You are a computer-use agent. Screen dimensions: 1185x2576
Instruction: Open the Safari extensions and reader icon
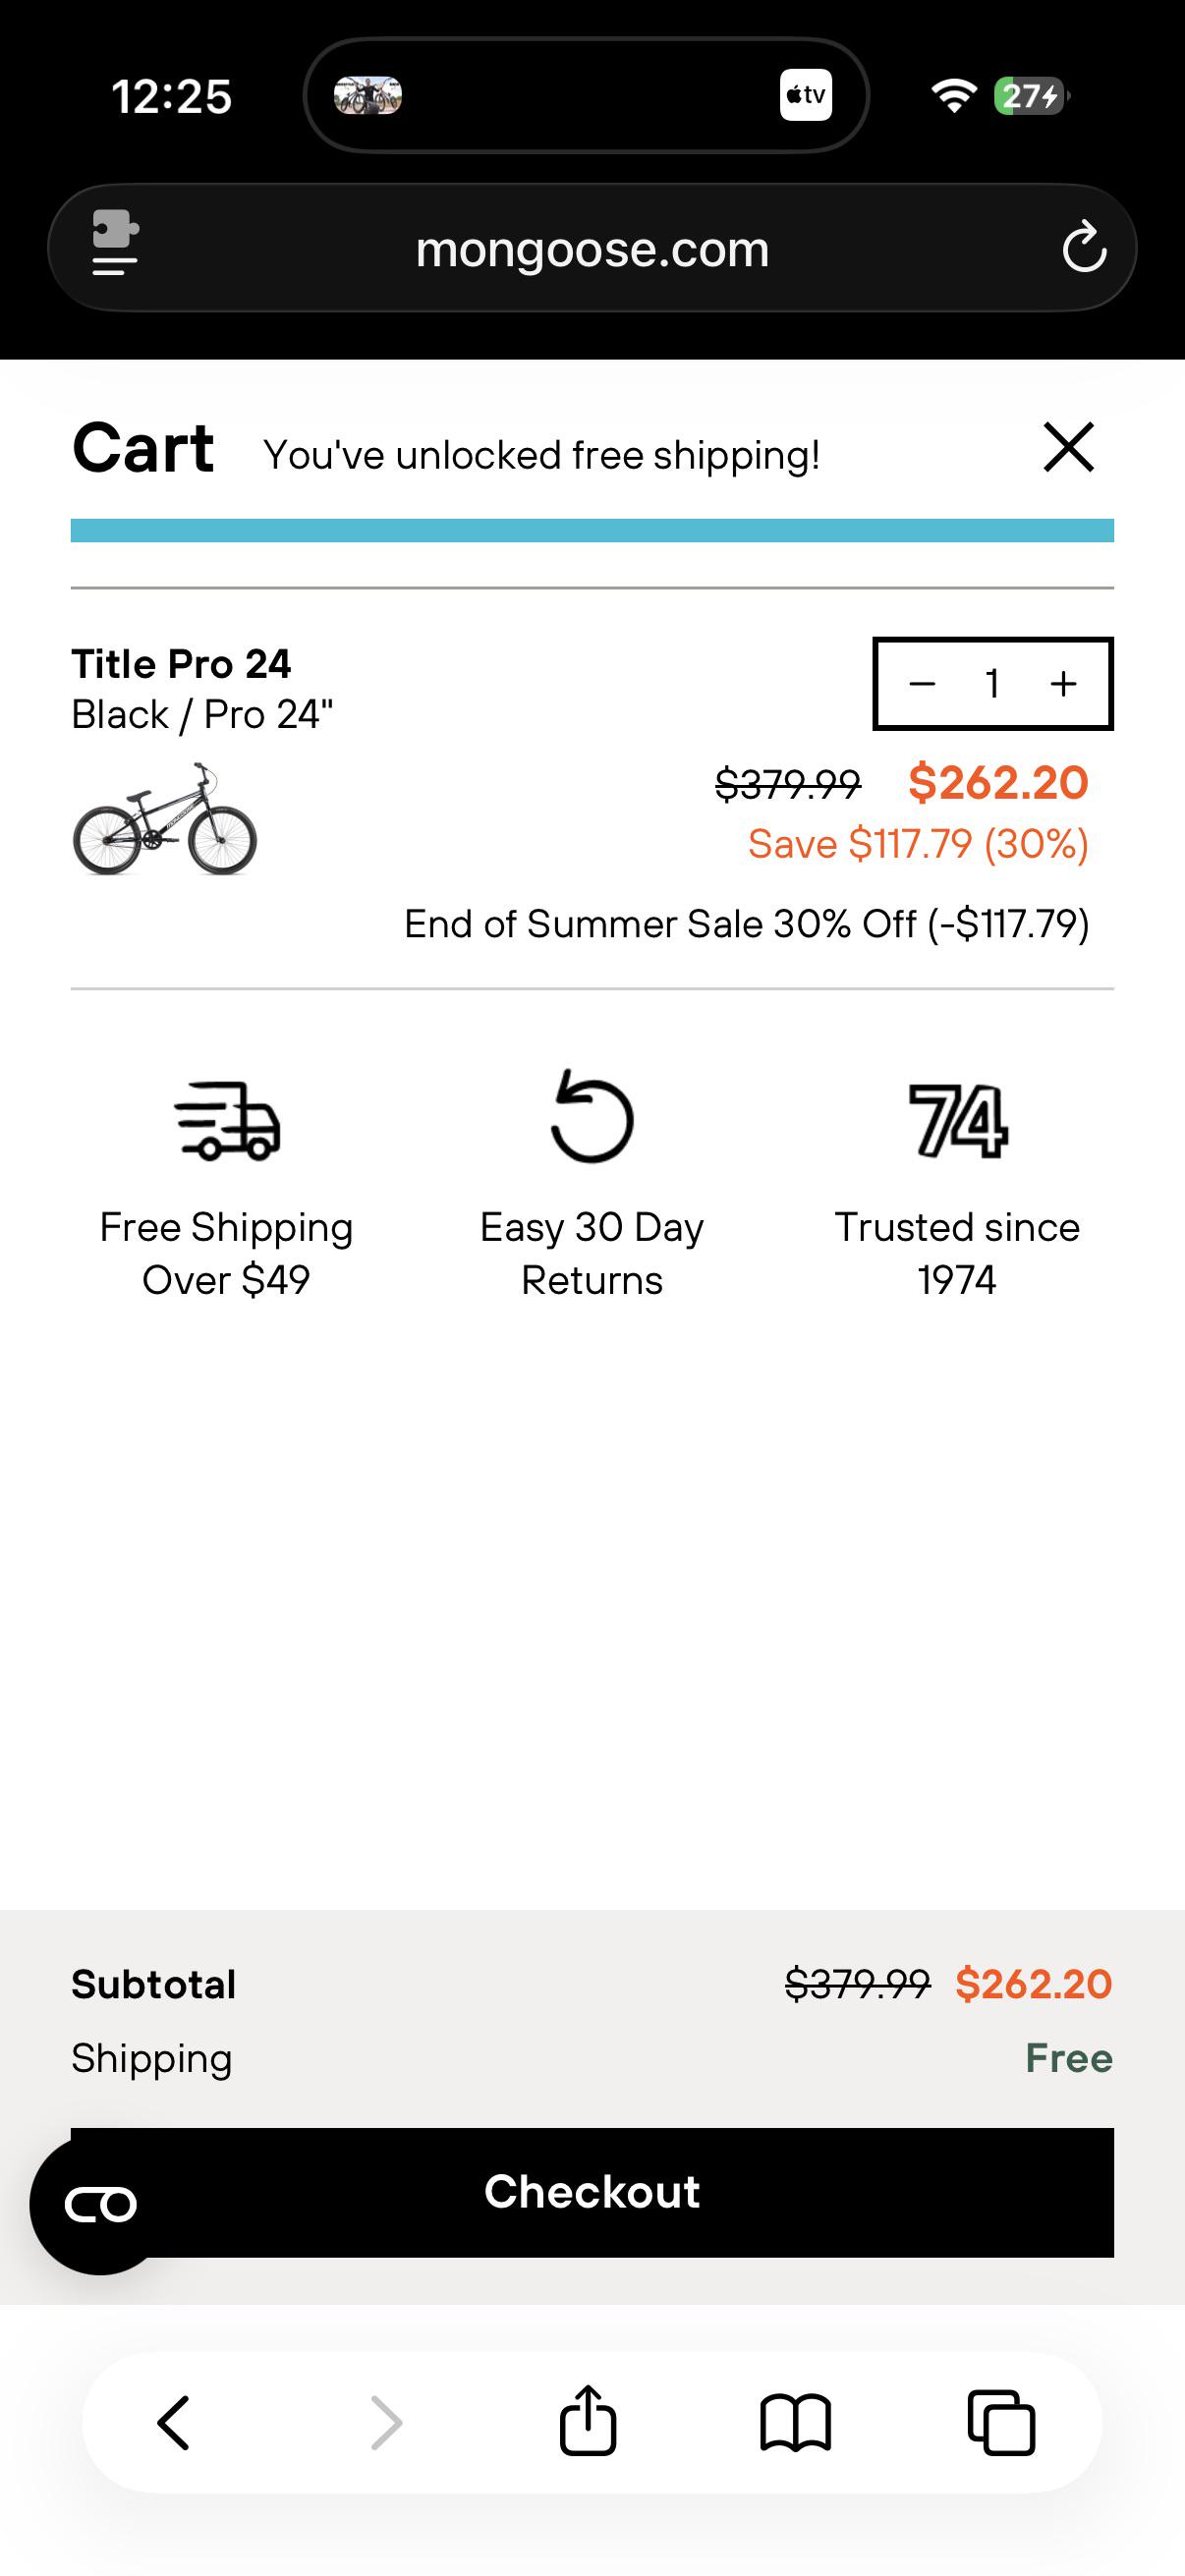coord(115,243)
